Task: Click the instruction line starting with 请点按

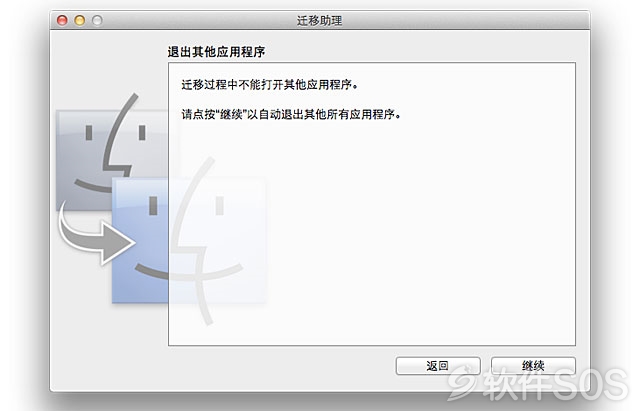Action: [x=291, y=114]
